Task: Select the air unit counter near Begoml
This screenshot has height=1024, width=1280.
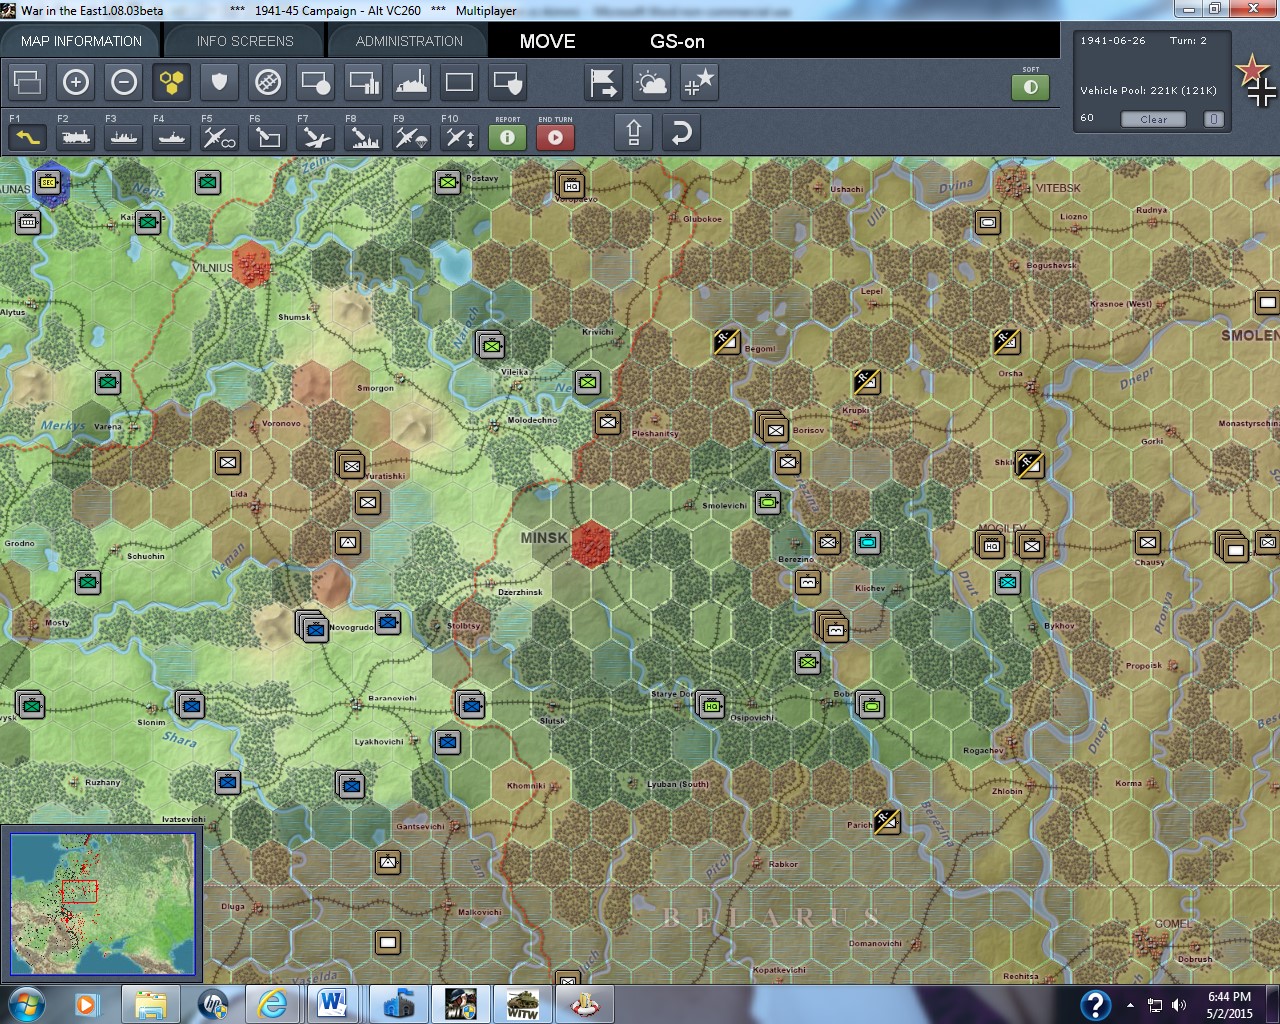Action: pos(726,342)
